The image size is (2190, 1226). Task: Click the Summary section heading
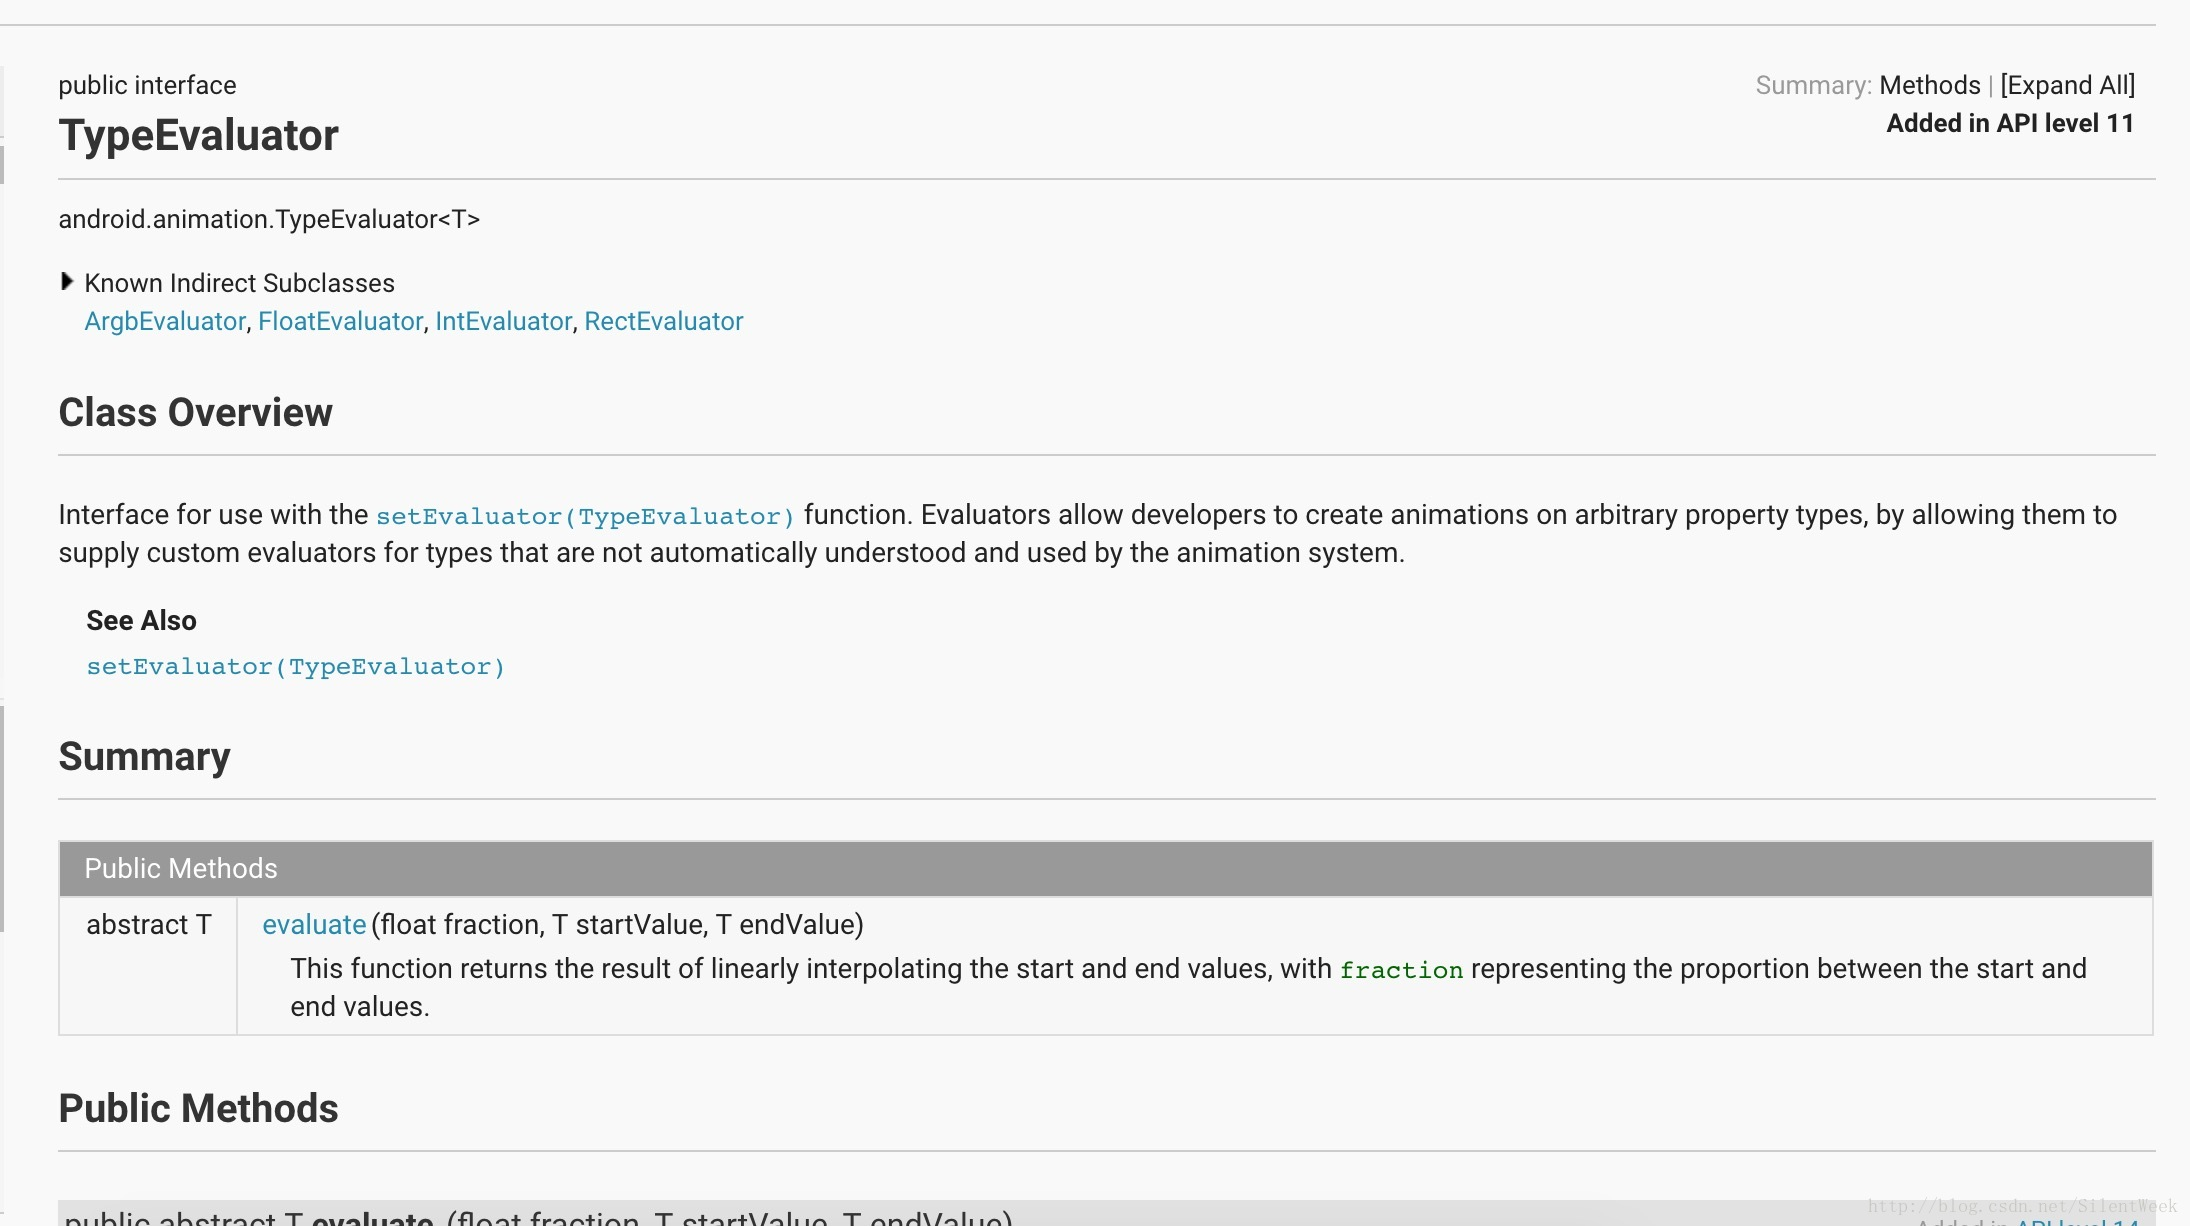pos(144,756)
